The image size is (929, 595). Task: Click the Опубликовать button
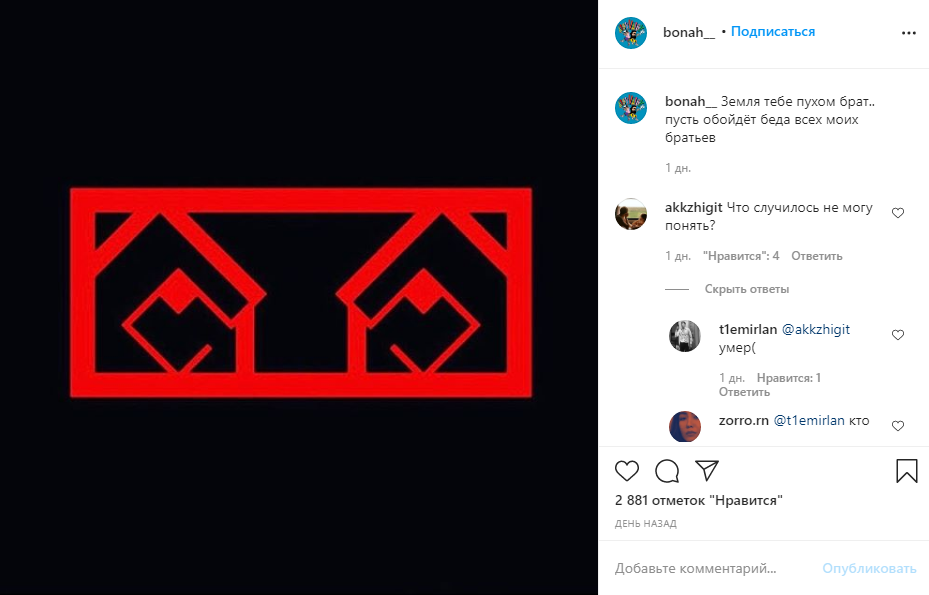pos(869,568)
